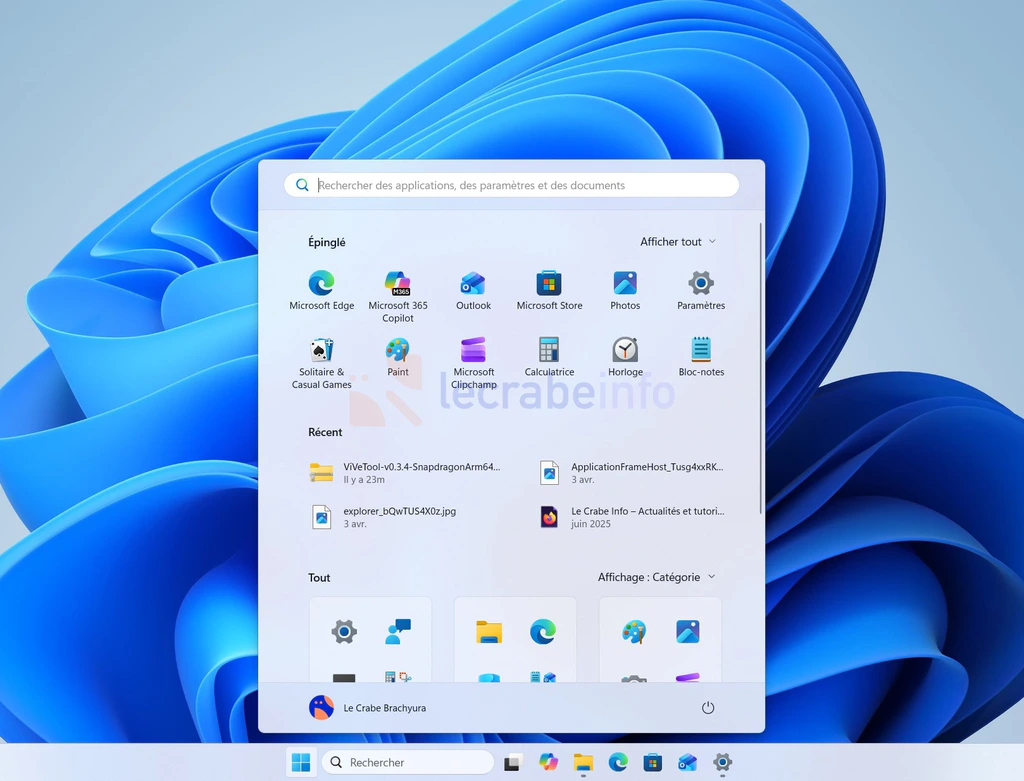
Task: Launch the Horloge clock app
Action: click(x=625, y=357)
